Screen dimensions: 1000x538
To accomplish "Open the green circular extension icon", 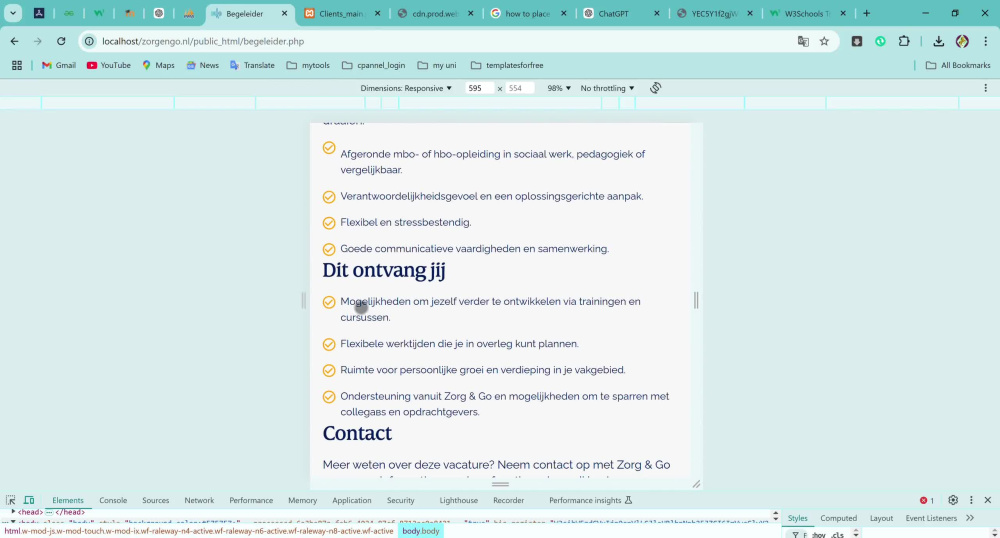I will point(880,41).
